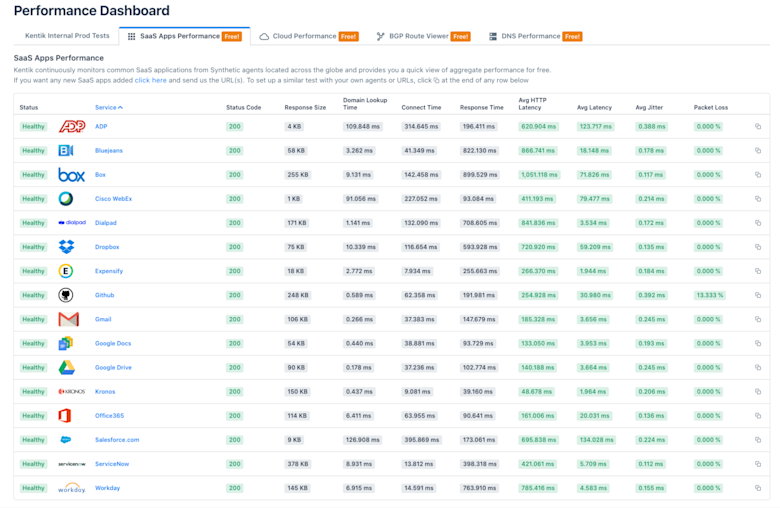780x508 pixels.
Task: Click the Gmail envelope logo
Action: [69, 319]
